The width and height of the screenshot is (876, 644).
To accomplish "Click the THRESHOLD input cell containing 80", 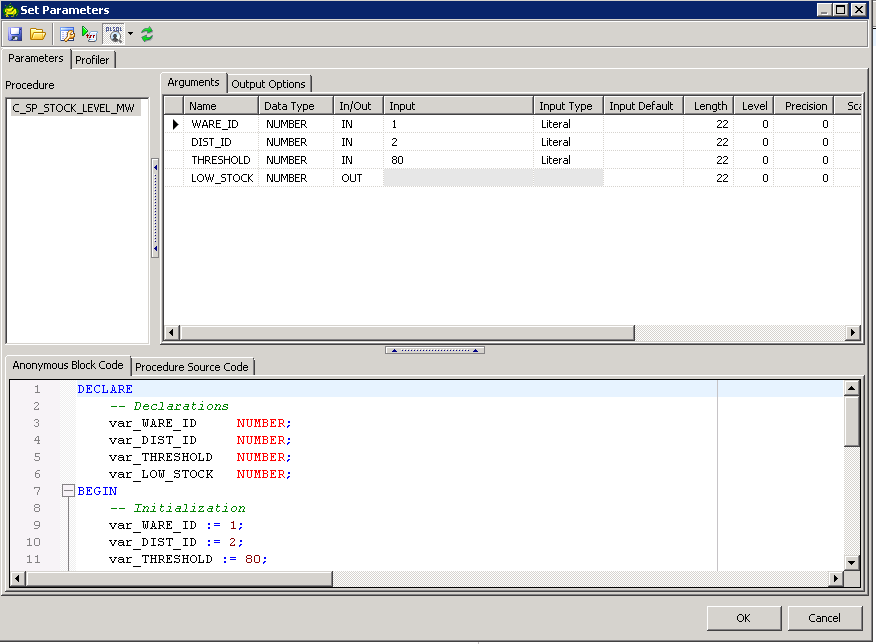I will [457, 160].
